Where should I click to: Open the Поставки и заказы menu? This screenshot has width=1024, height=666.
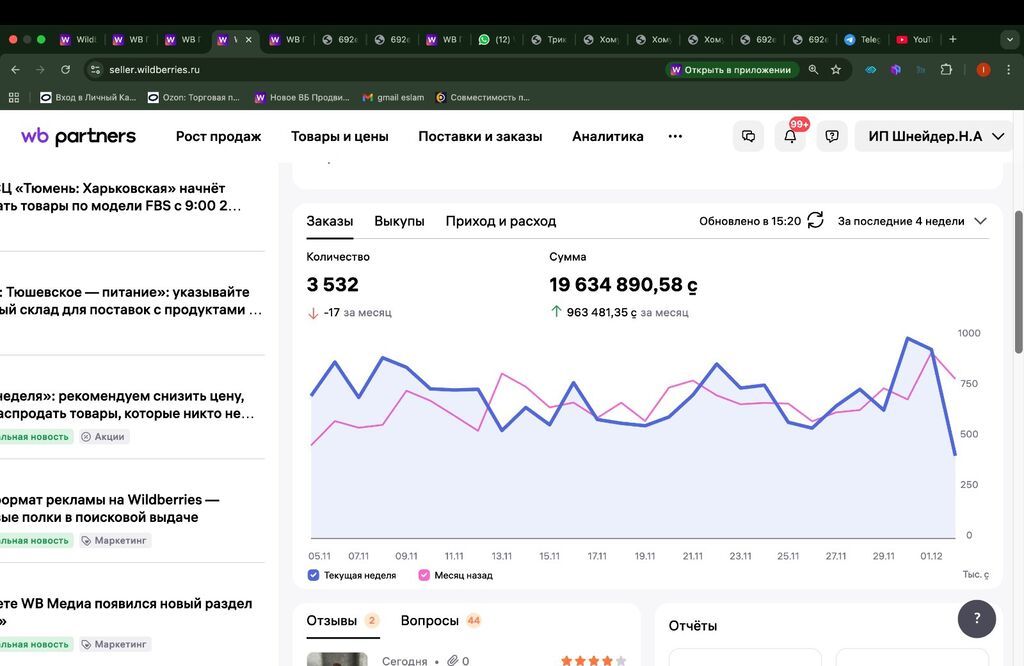coord(480,136)
